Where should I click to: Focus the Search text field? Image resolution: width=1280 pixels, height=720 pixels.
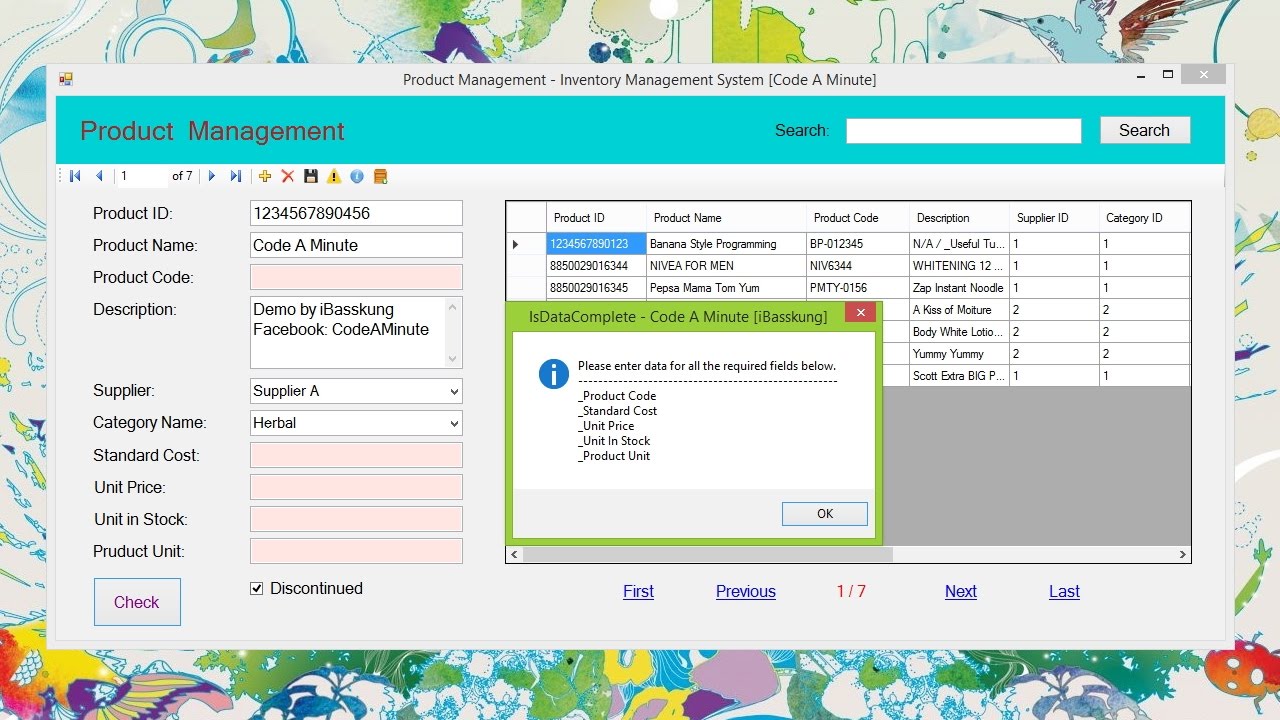point(964,131)
